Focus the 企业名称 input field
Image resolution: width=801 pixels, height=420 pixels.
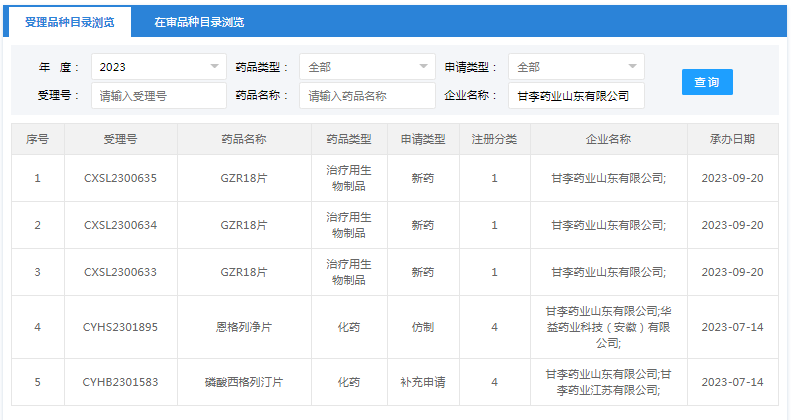pyautogui.click(x=576, y=96)
